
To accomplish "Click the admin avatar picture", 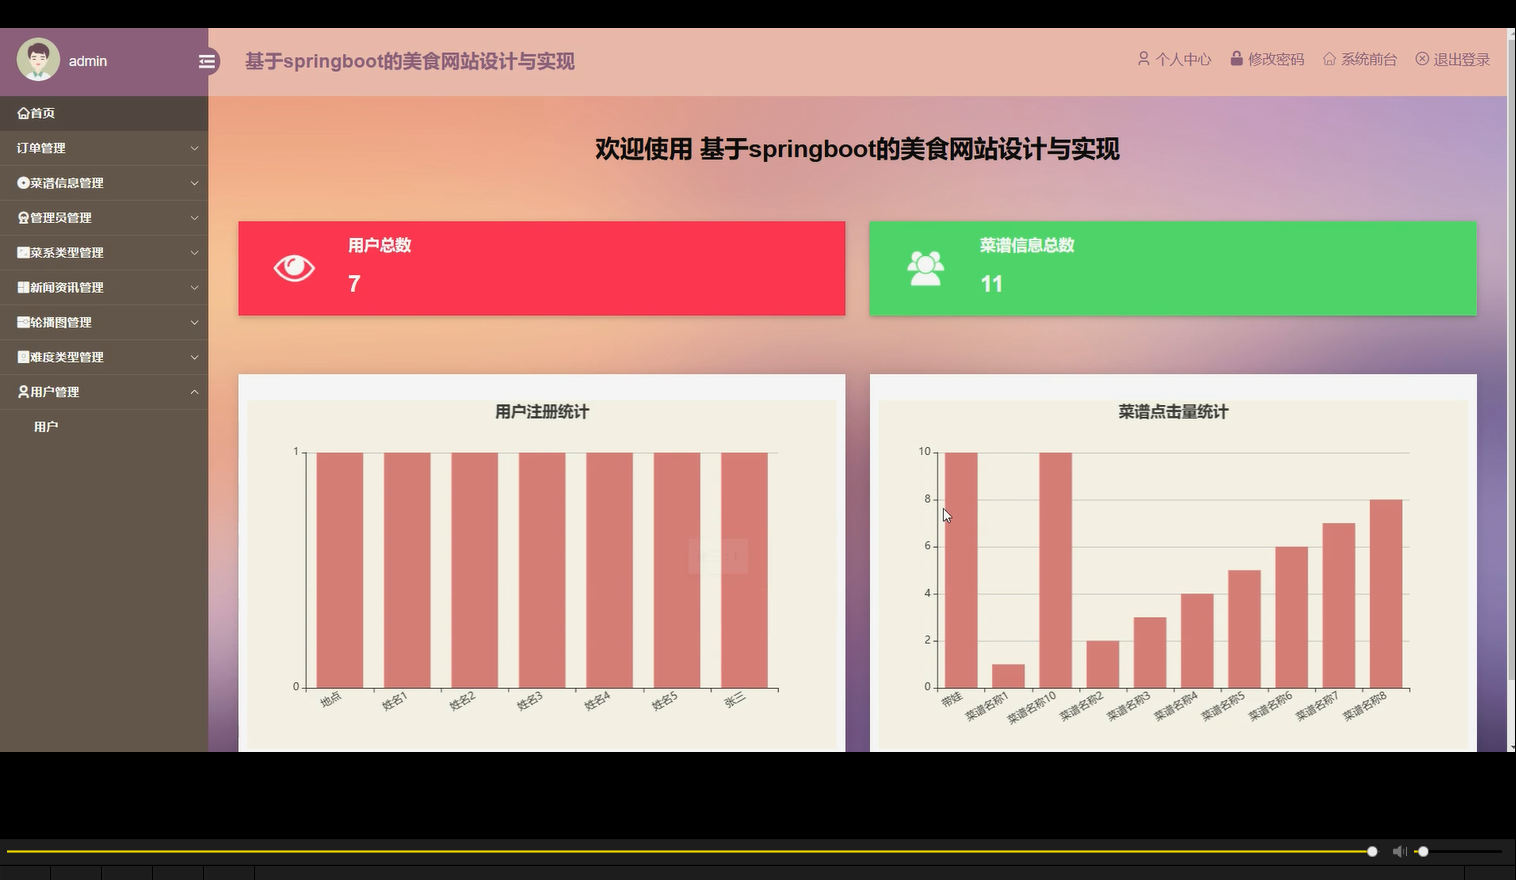I will [38, 60].
